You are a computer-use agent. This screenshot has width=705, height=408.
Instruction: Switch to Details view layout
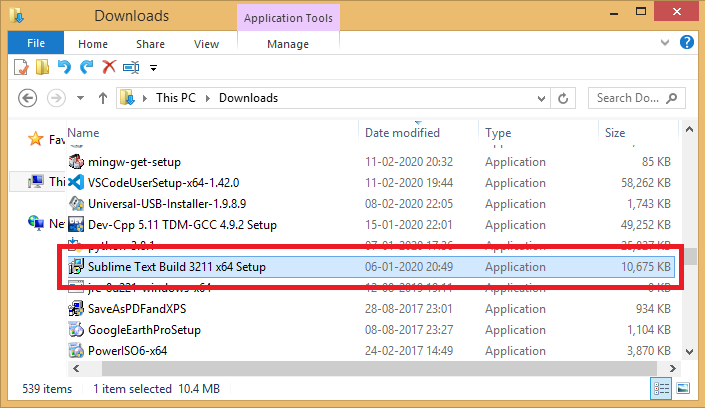[662, 388]
